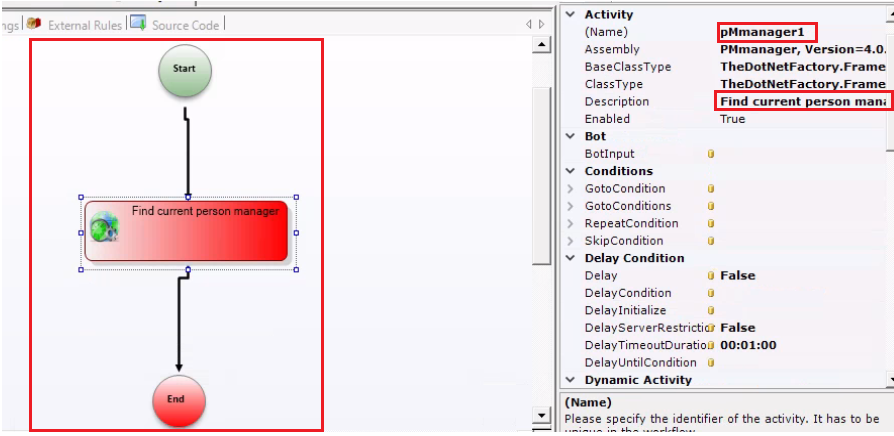Collapse the Dynamic Activity section
Screen dimensions: 894x436
tap(570, 380)
